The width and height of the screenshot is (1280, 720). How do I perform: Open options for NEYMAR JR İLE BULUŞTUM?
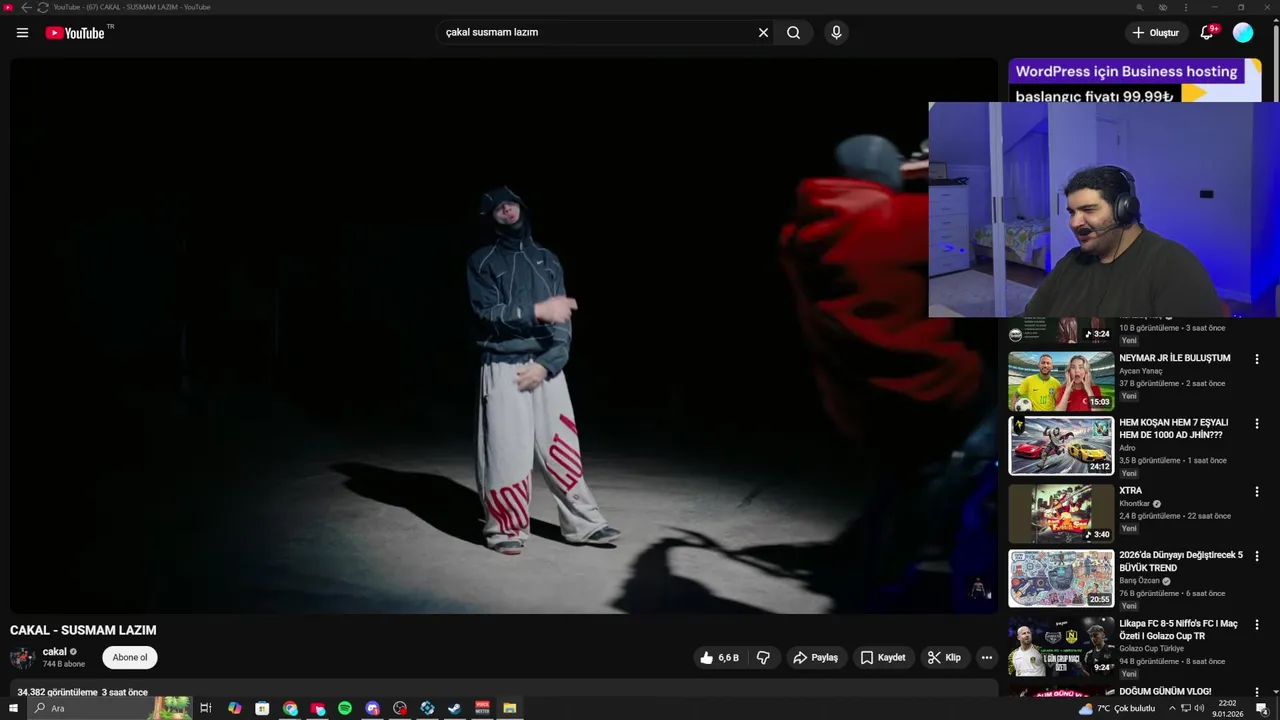click(x=1257, y=359)
